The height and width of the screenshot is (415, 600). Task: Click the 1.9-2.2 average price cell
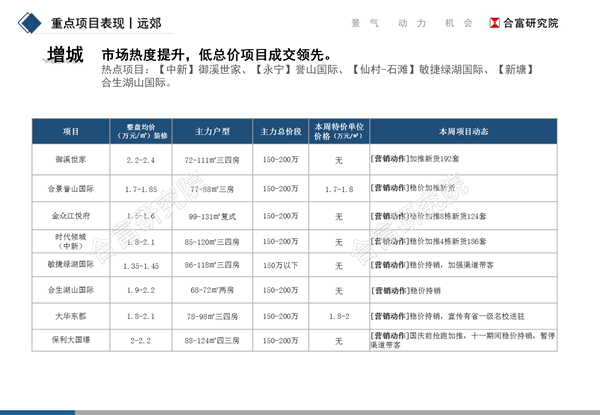141,290
